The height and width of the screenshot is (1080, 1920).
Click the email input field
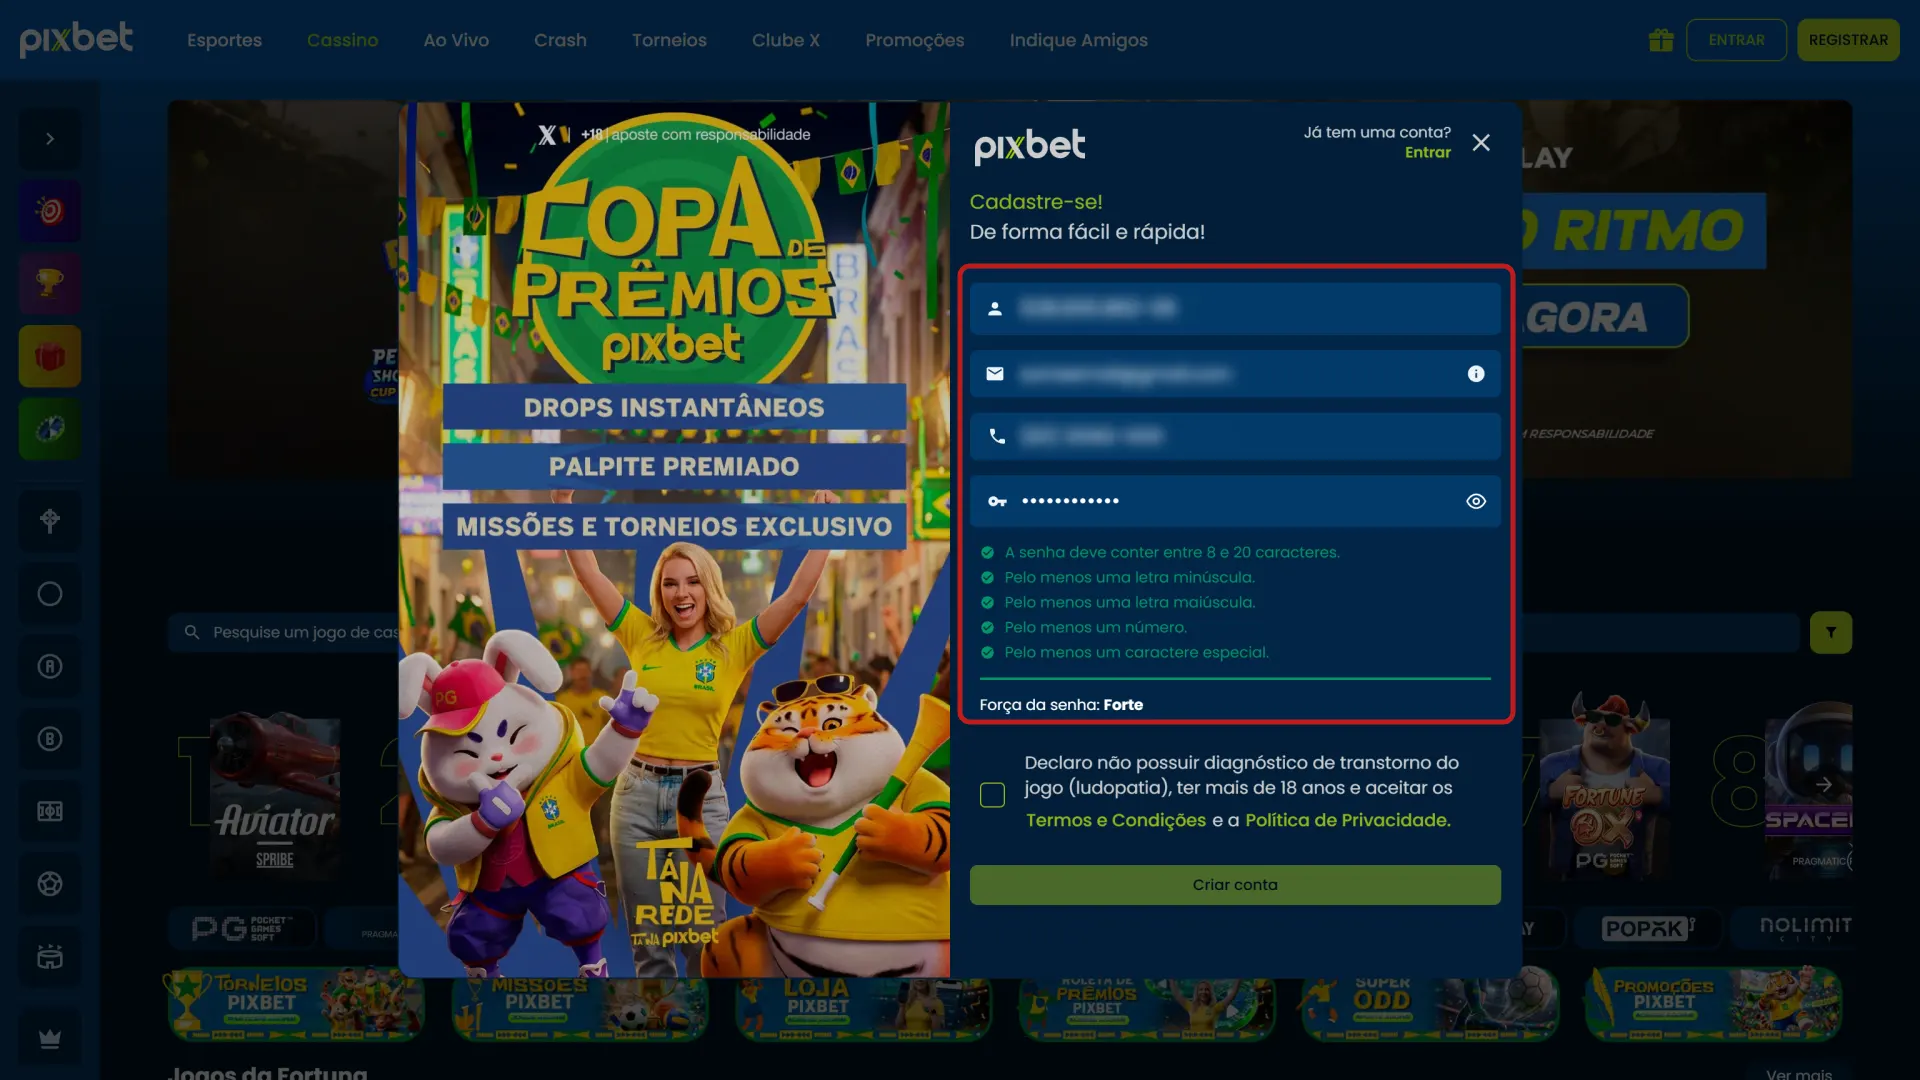click(x=1235, y=374)
